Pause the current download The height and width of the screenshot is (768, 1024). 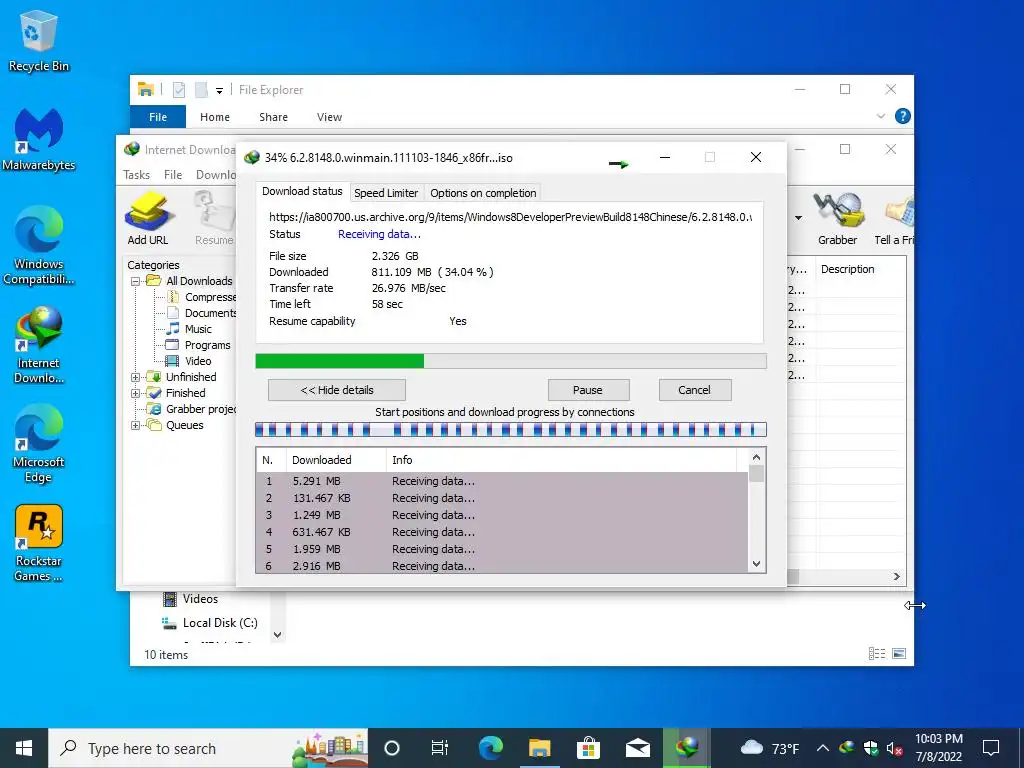pos(588,390)
